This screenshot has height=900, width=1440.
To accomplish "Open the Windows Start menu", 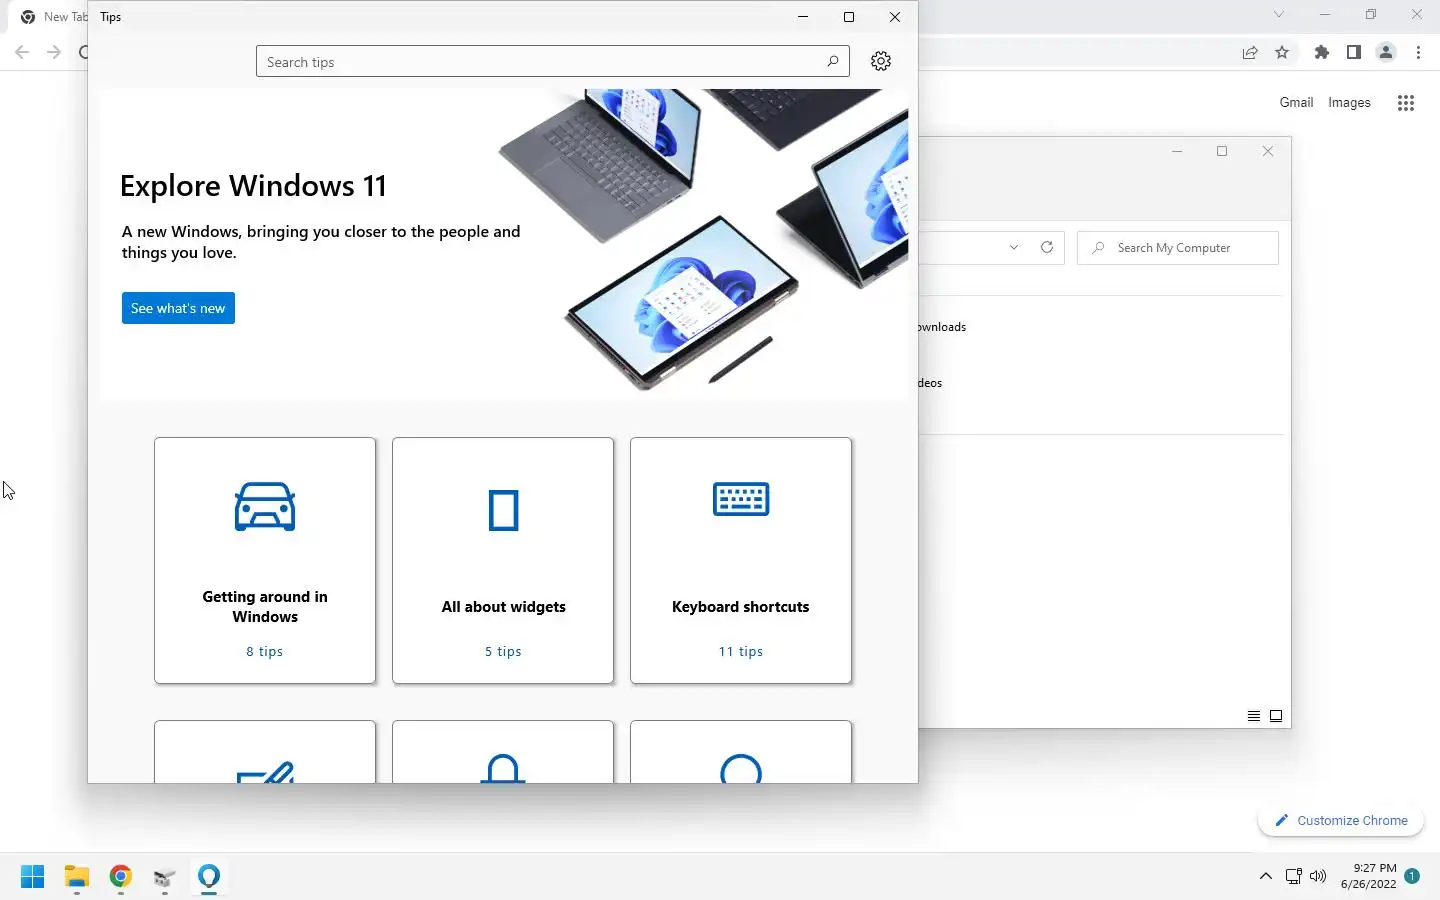I will pos(32,877).
